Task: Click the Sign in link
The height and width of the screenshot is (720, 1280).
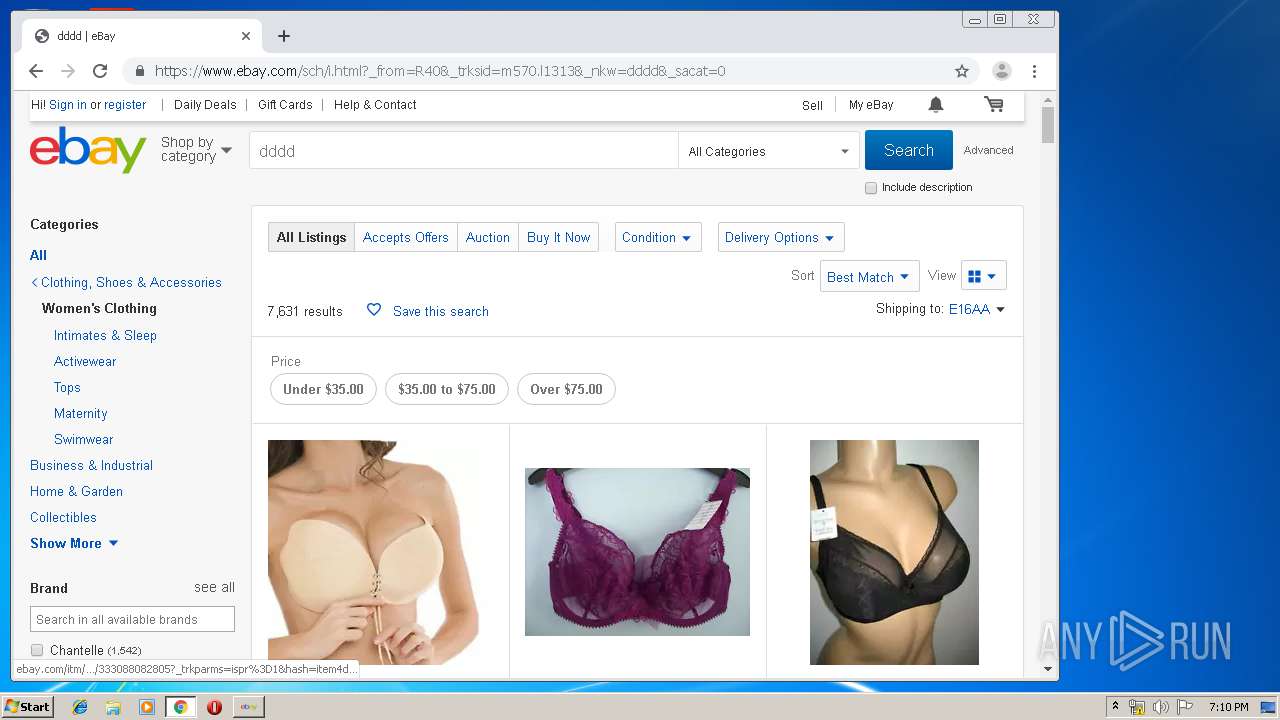Action: (x=68, y=104)
